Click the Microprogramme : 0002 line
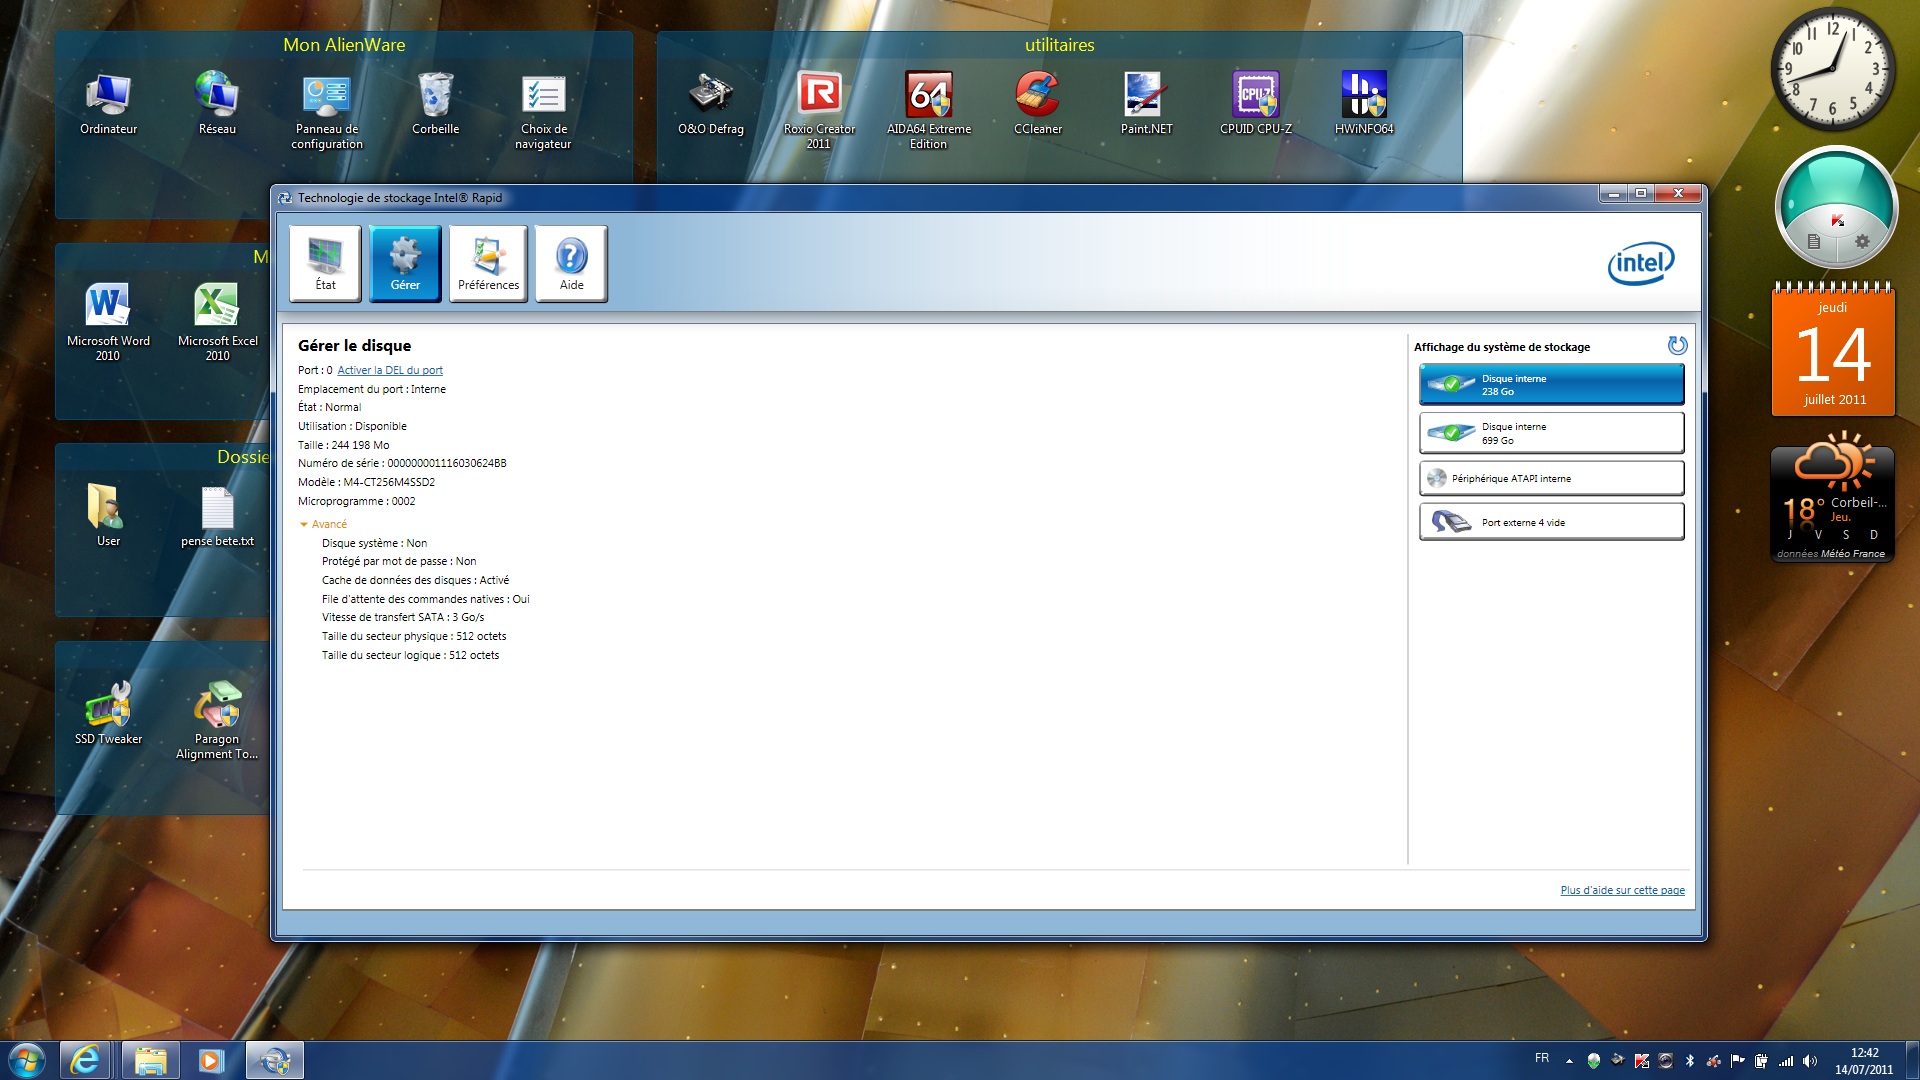1920x1080 pixels. [356, 501]
